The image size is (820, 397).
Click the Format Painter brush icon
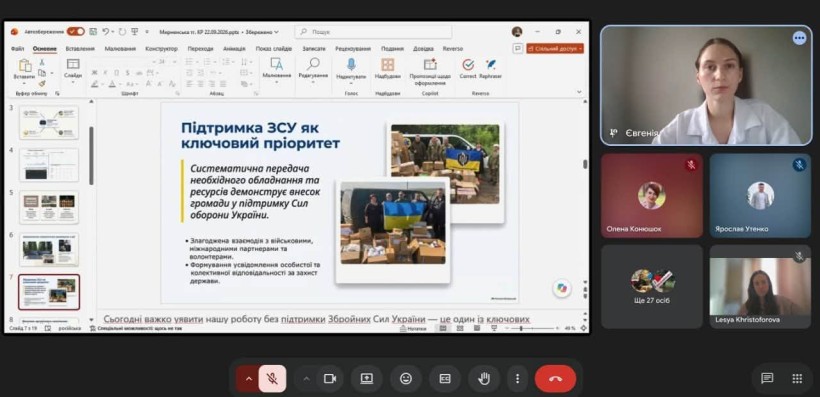coord(42,83)
